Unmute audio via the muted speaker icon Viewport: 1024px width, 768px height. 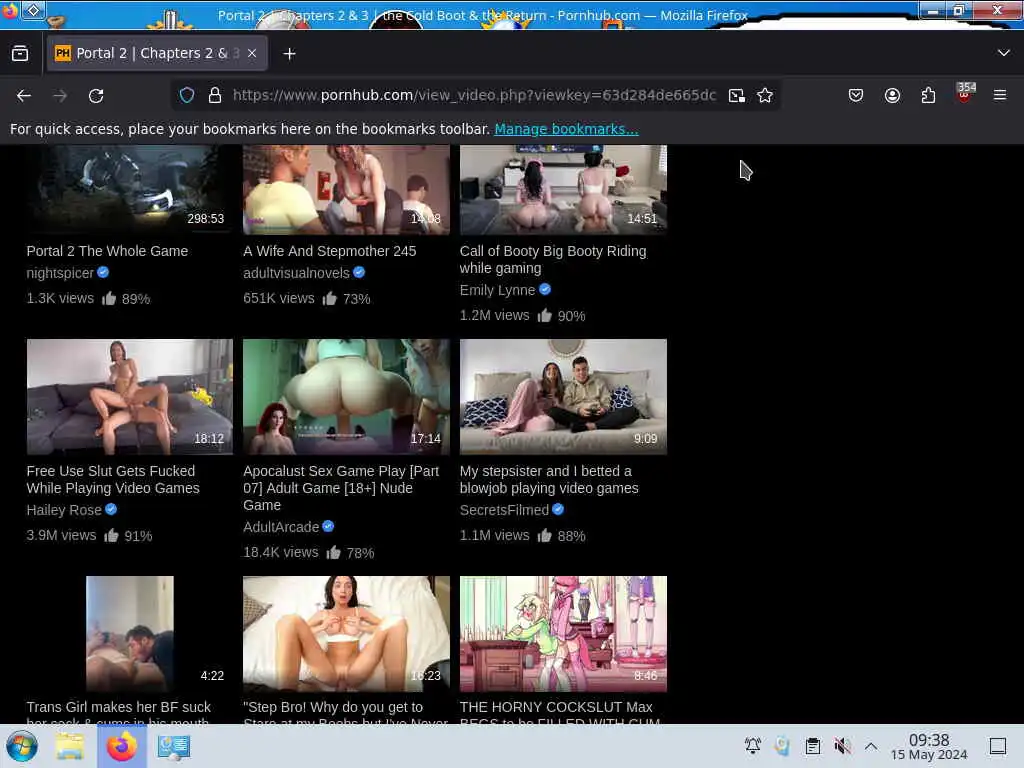[x=842, y=746]
